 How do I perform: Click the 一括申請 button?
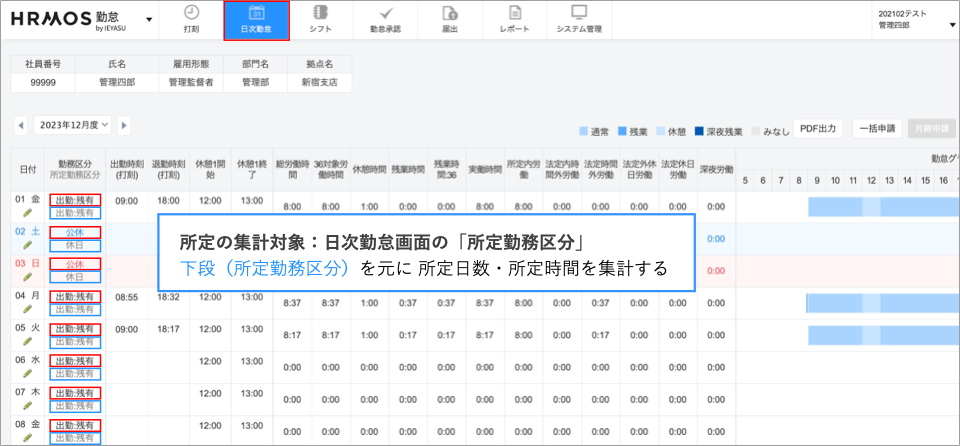[x=876, y=129]
